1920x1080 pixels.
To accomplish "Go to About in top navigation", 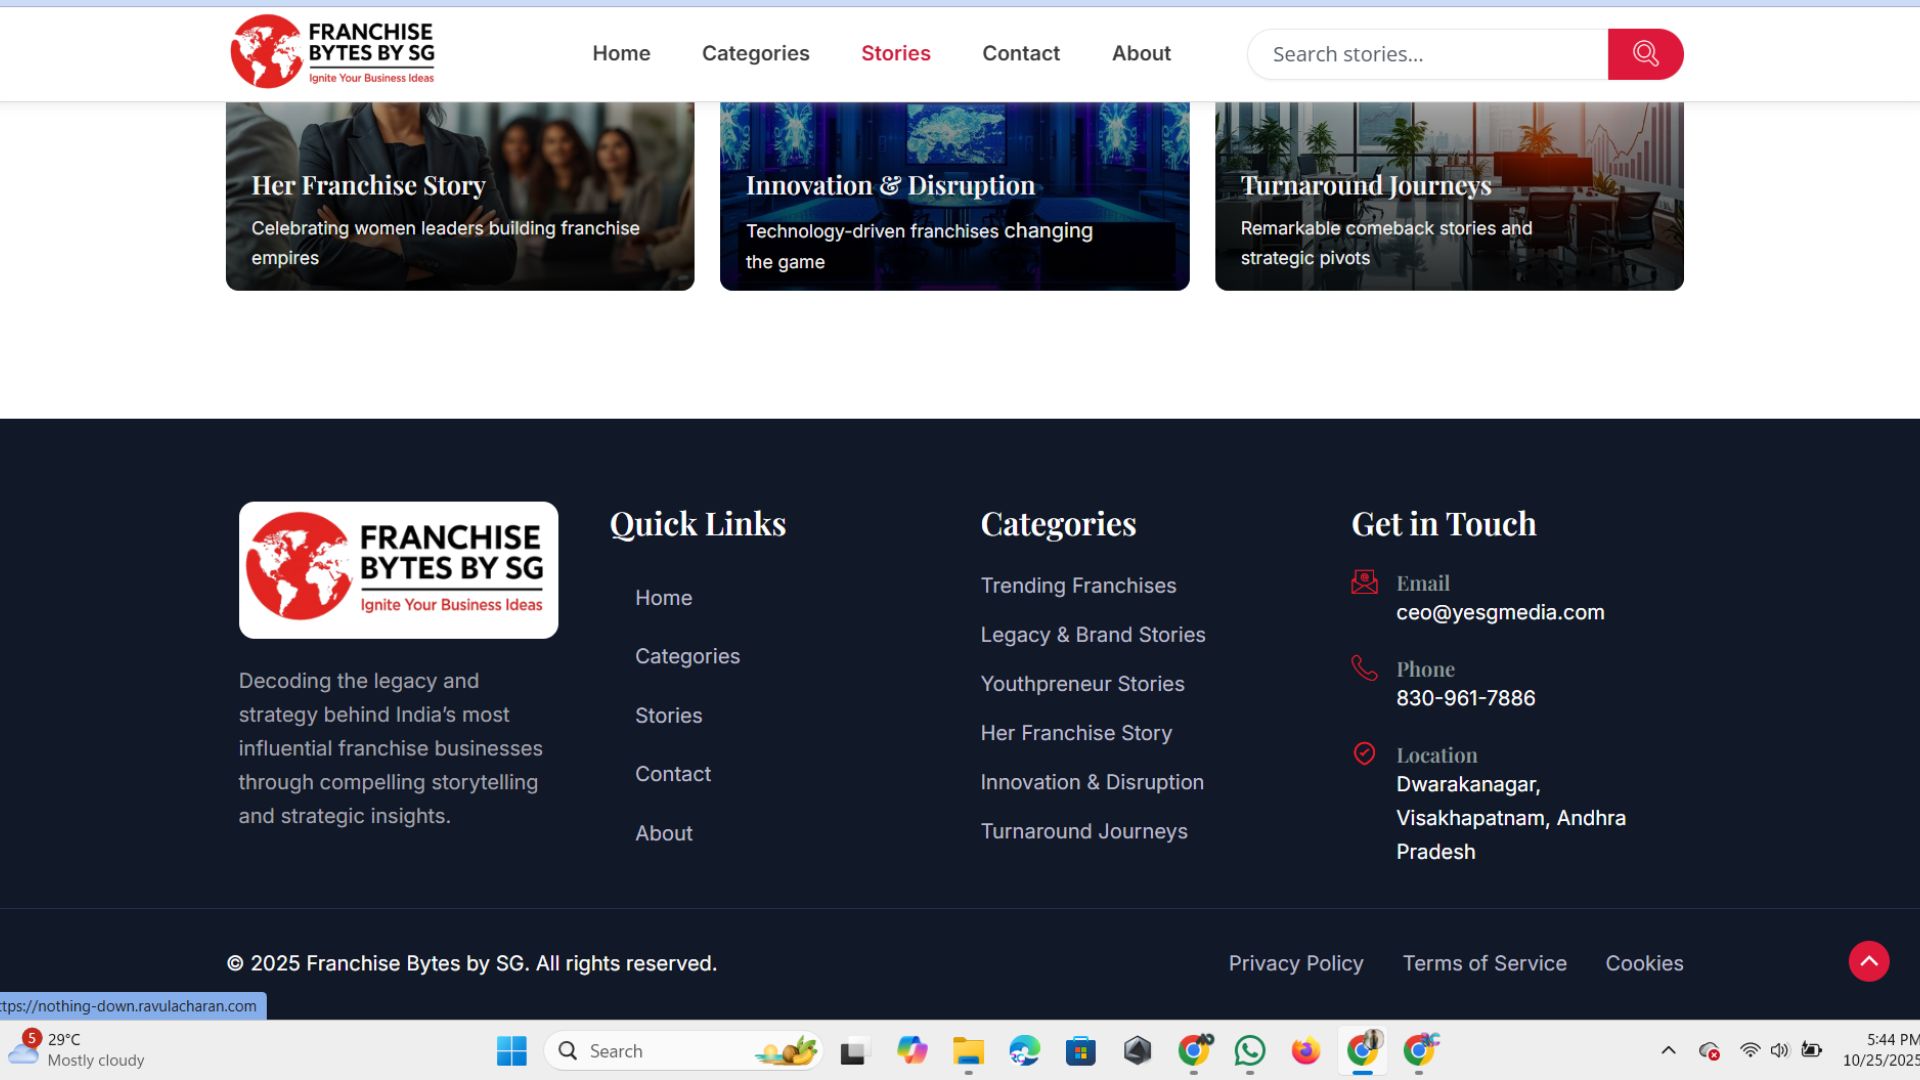I will tap(1141, 53).
